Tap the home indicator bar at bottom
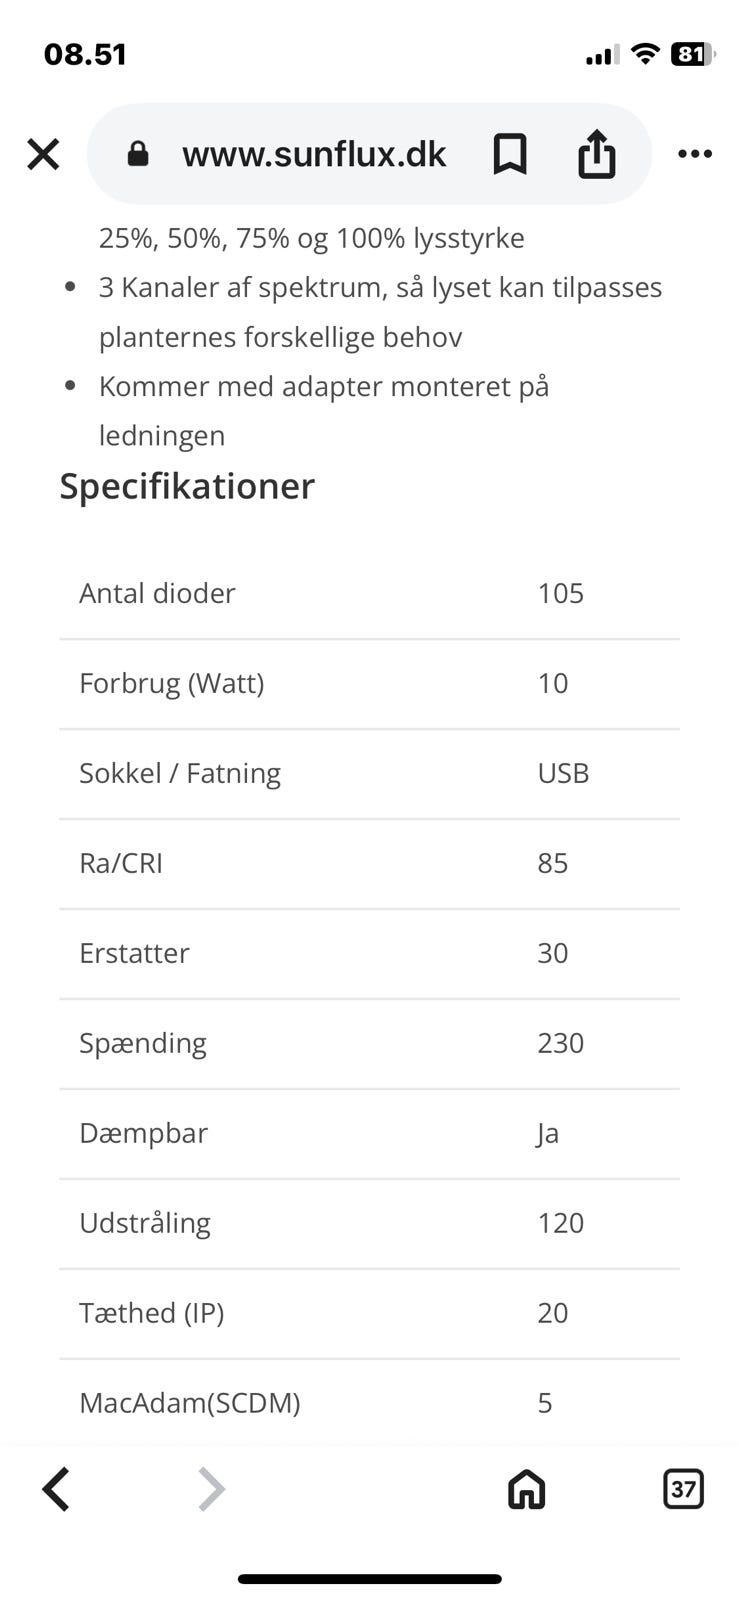The image size is (739, 1600). 369,1579
